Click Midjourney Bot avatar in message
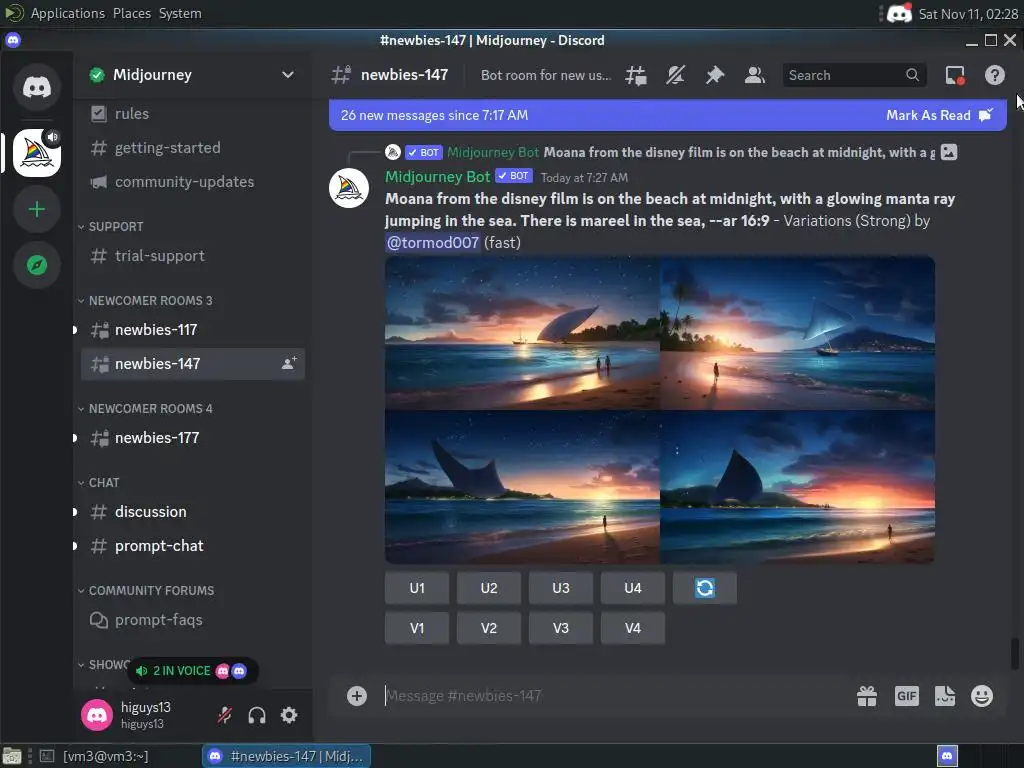Screen dimensions: 1024x768 coord(349,188)
